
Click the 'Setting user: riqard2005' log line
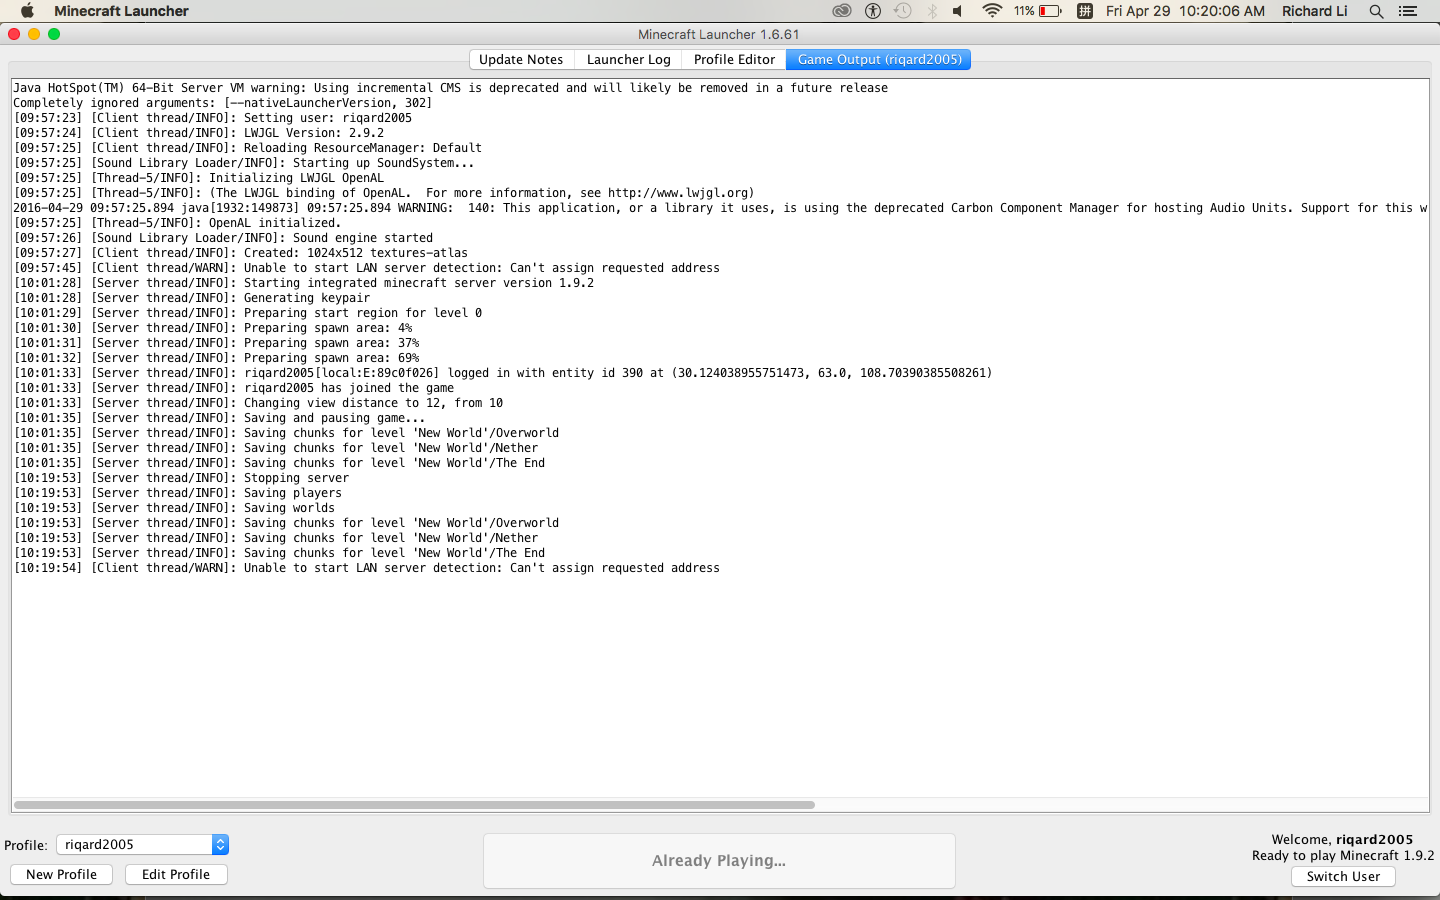tap(213, 118)
